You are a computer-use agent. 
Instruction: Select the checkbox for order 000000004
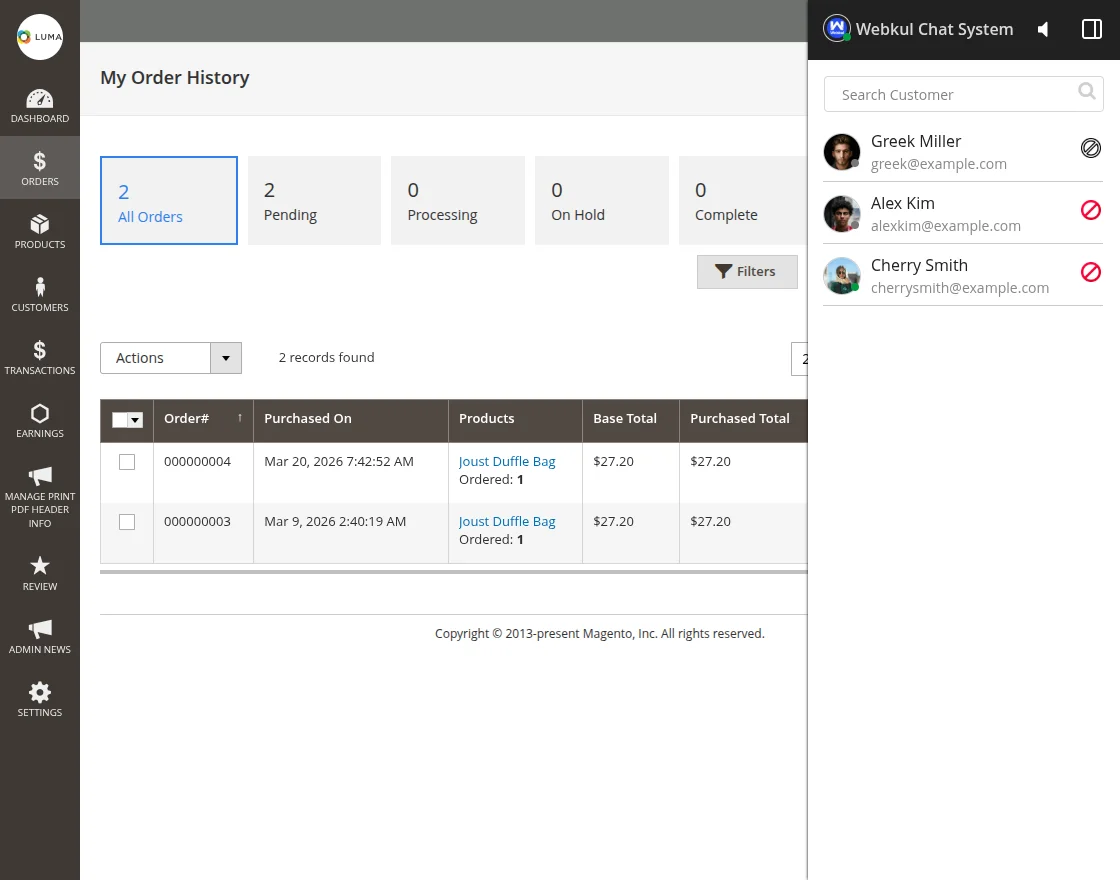tap(127, 462)
